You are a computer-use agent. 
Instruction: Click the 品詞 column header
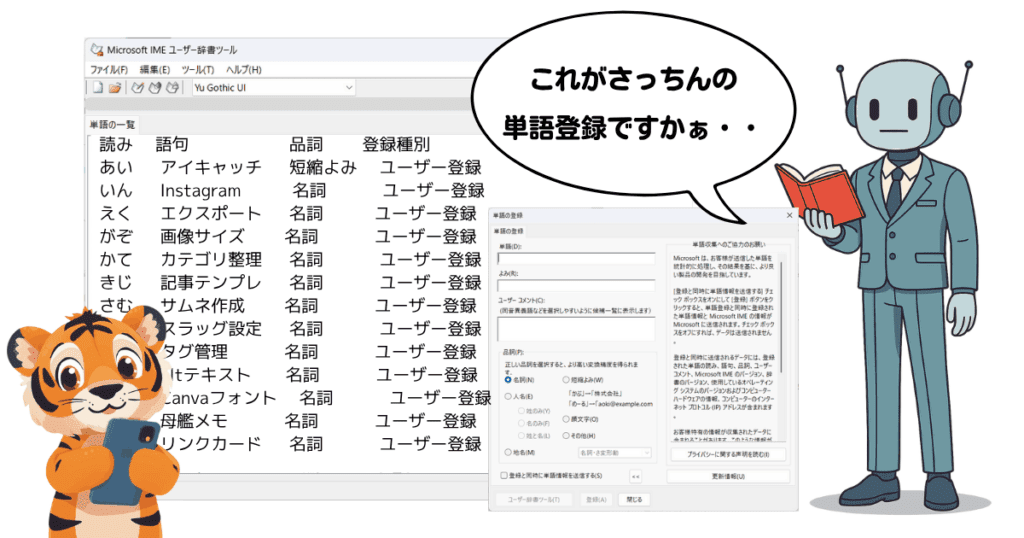coord(306,144)
